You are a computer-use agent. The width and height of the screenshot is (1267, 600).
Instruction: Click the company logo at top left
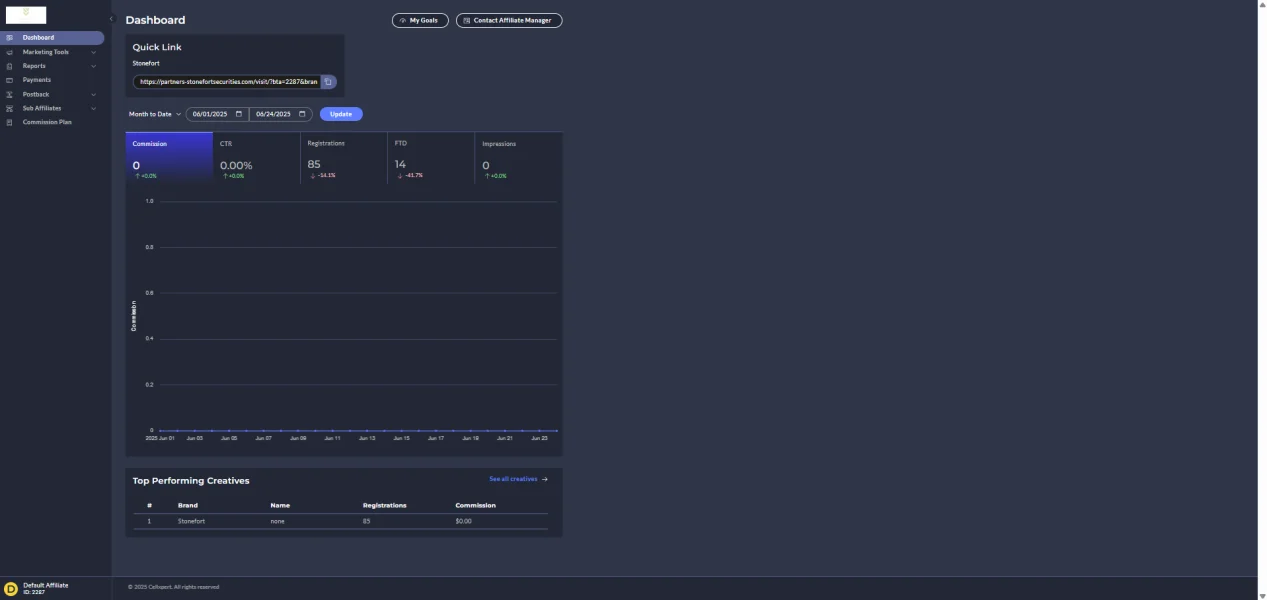coord(26,15)
